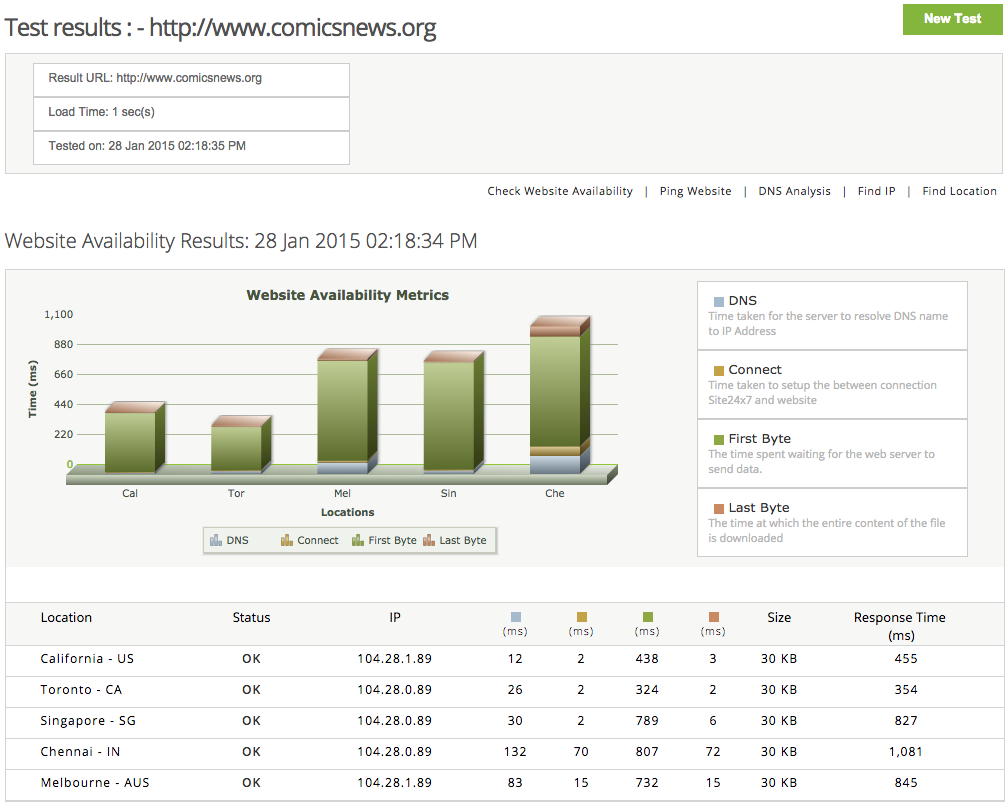The image size is (1007, 807).
Task: Click IP 104.28.0.89 in Toronto row
Action: [394, 690]
